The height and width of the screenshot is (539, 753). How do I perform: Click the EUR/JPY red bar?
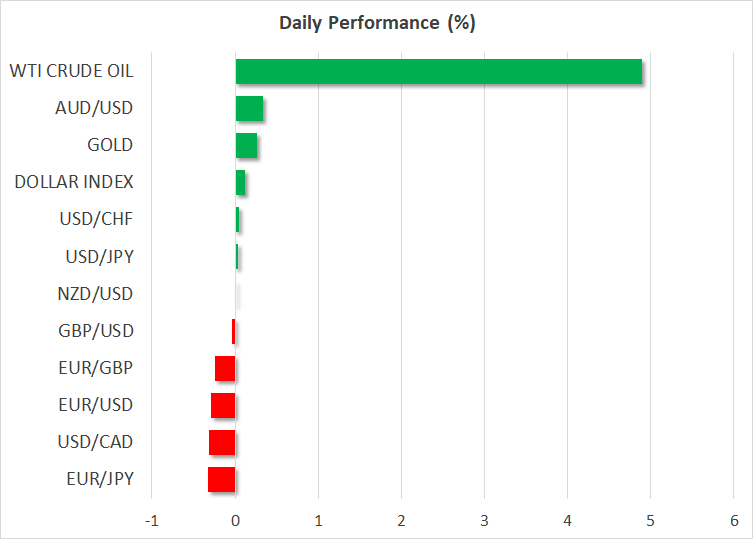pyautogui.click(x=221, y=479)
